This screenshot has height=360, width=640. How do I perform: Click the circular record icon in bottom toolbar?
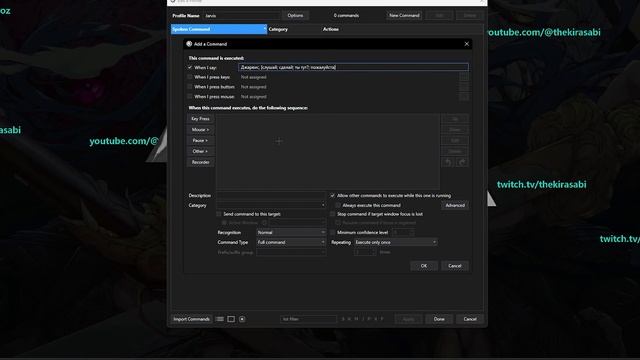[x=242, y=319]
